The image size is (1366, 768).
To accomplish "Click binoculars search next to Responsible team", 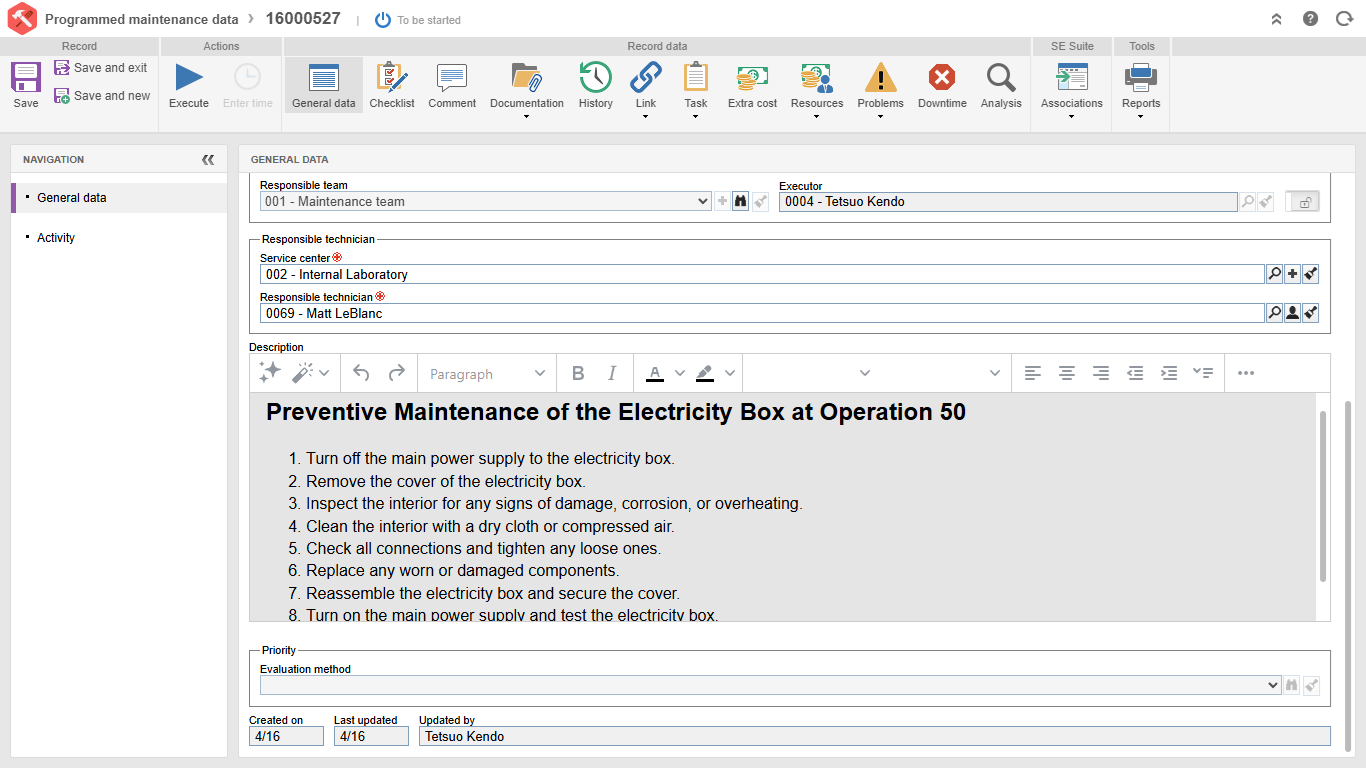I will (741, 201).
